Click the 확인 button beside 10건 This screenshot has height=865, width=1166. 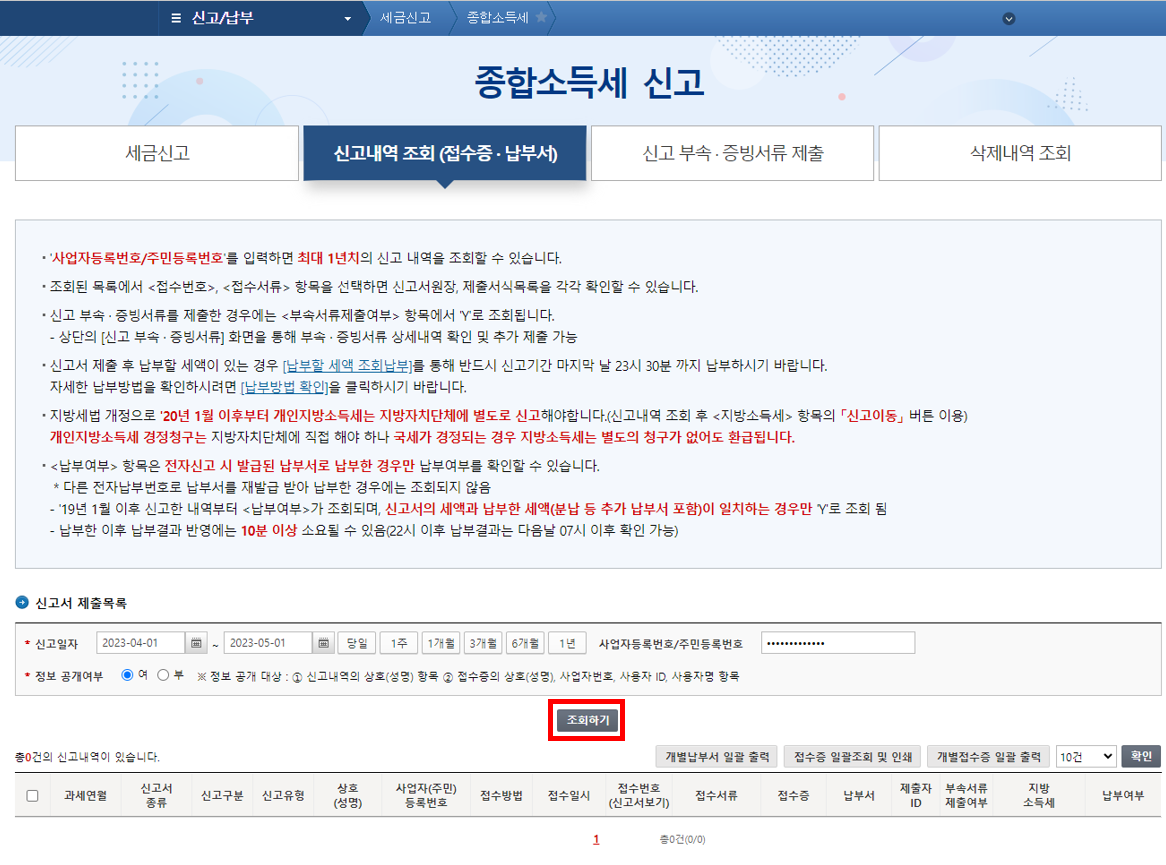[x=1141, y=756]
